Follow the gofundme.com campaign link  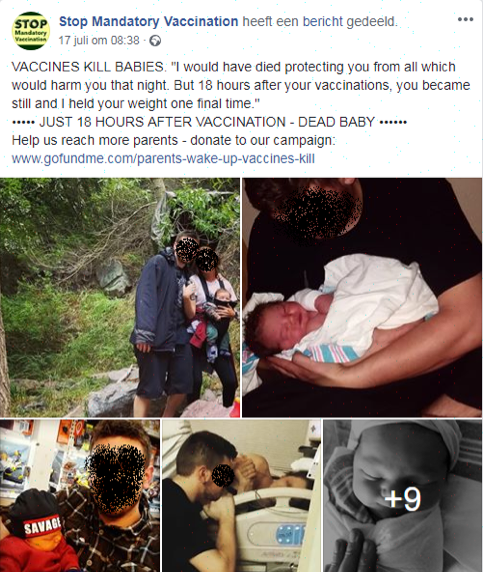163,159
